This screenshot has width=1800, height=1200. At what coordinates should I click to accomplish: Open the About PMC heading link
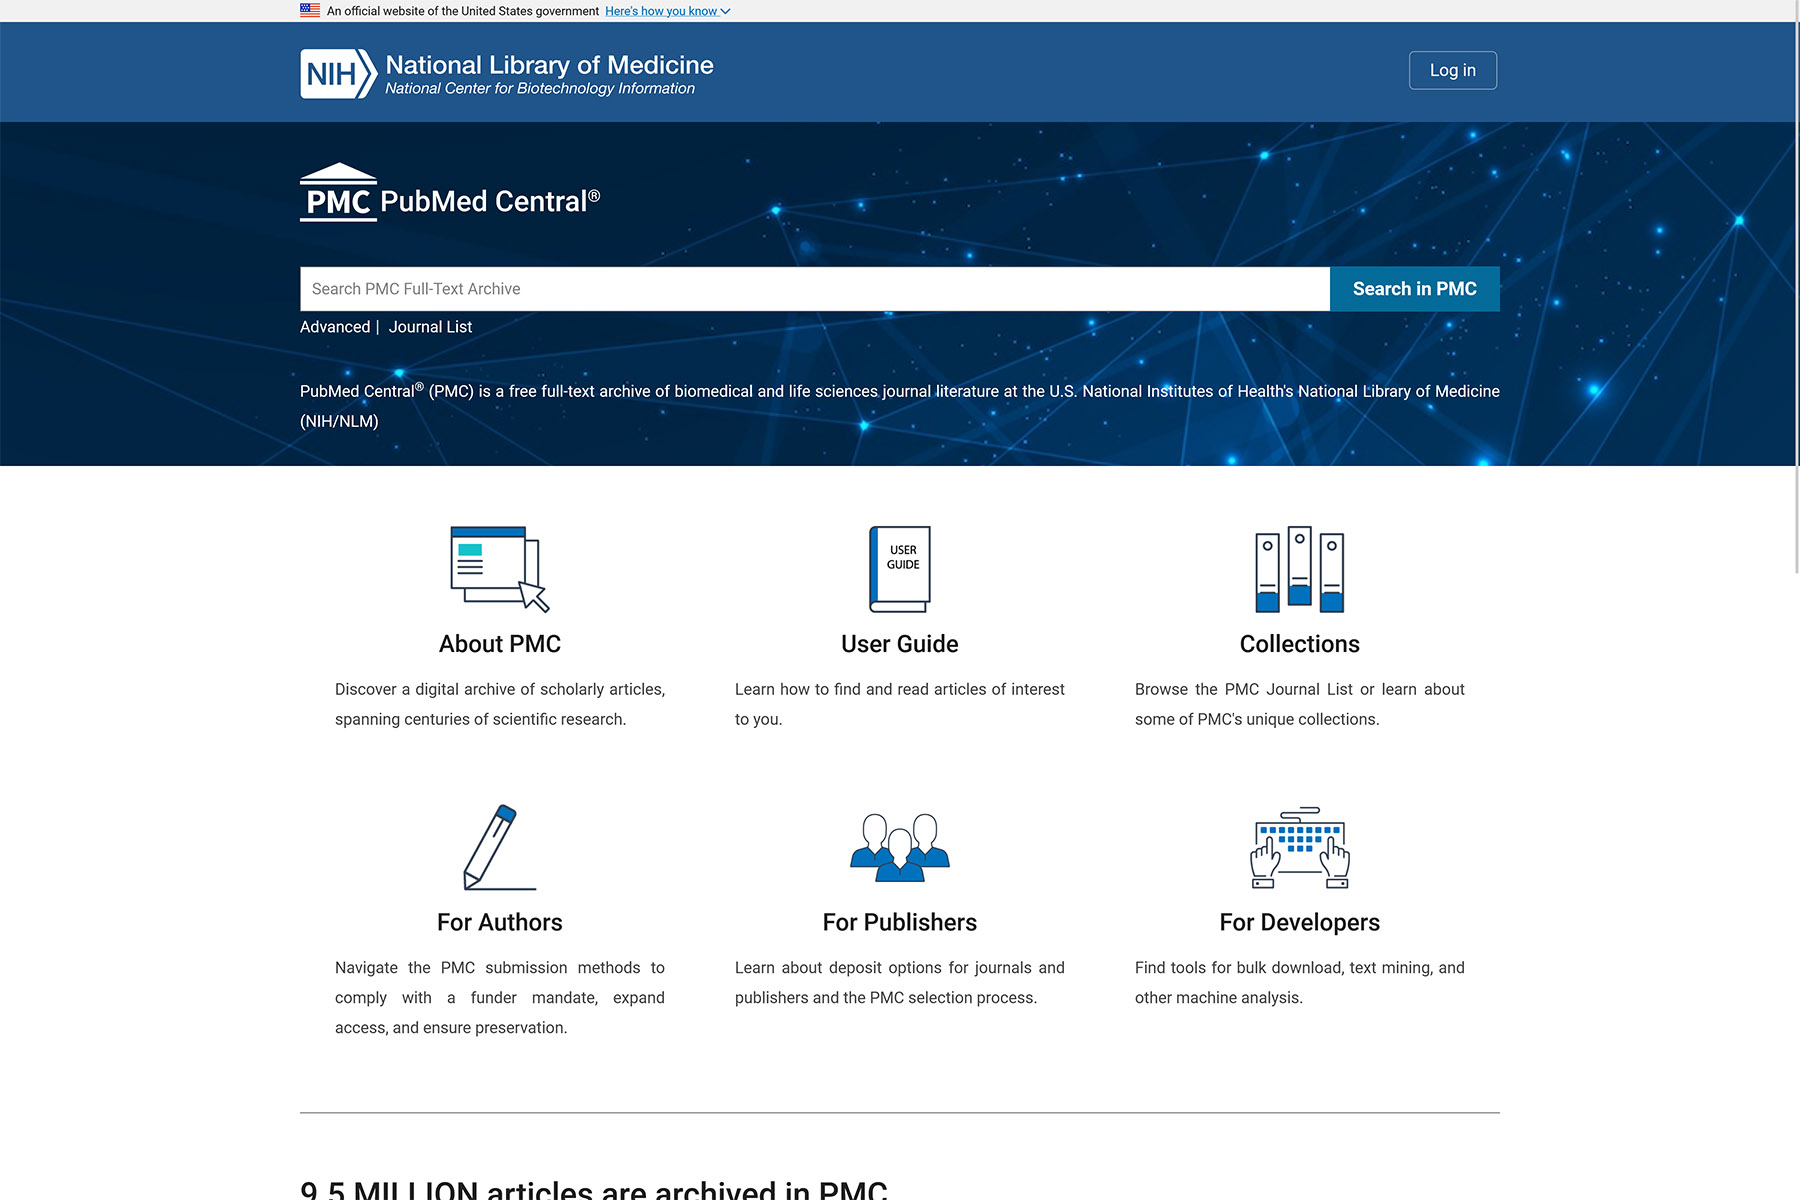pyautogui.click(x=500, y=644)
